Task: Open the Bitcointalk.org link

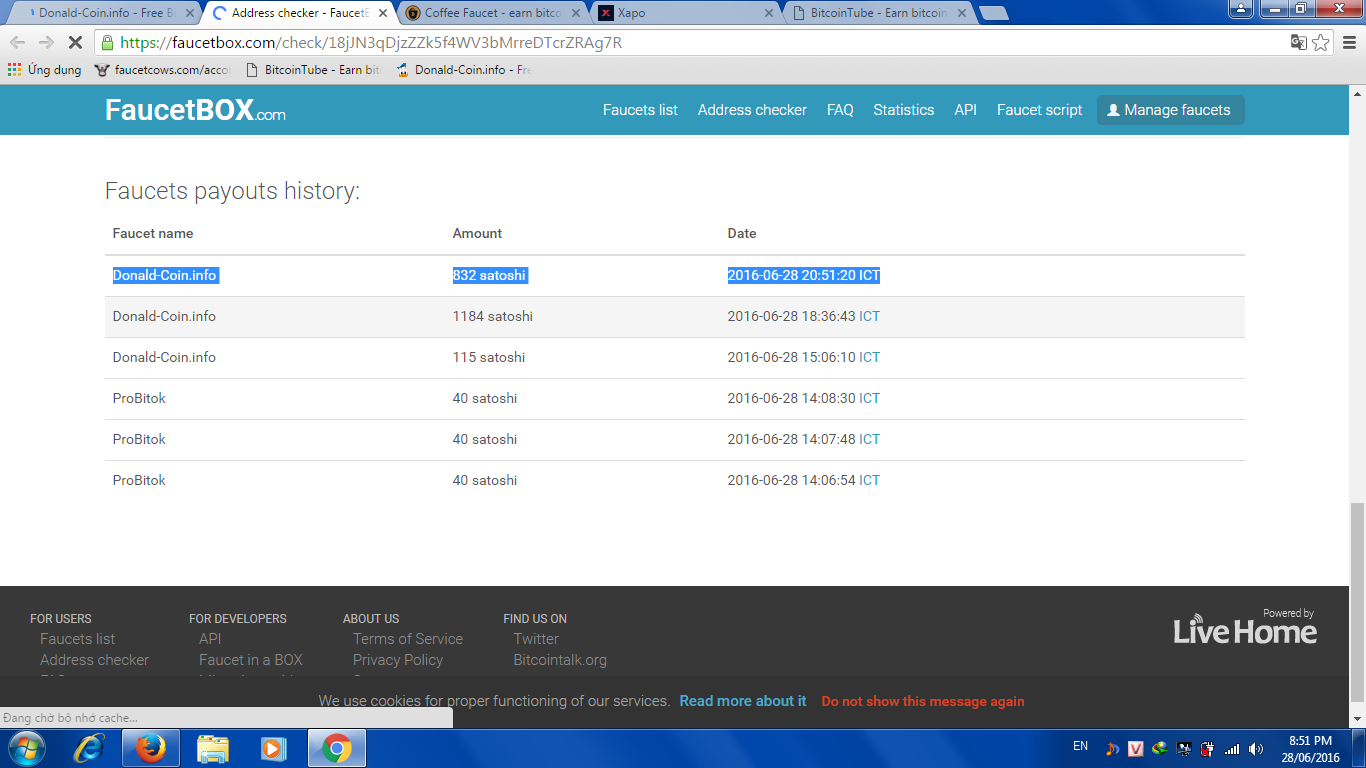Action: [560, 660]
